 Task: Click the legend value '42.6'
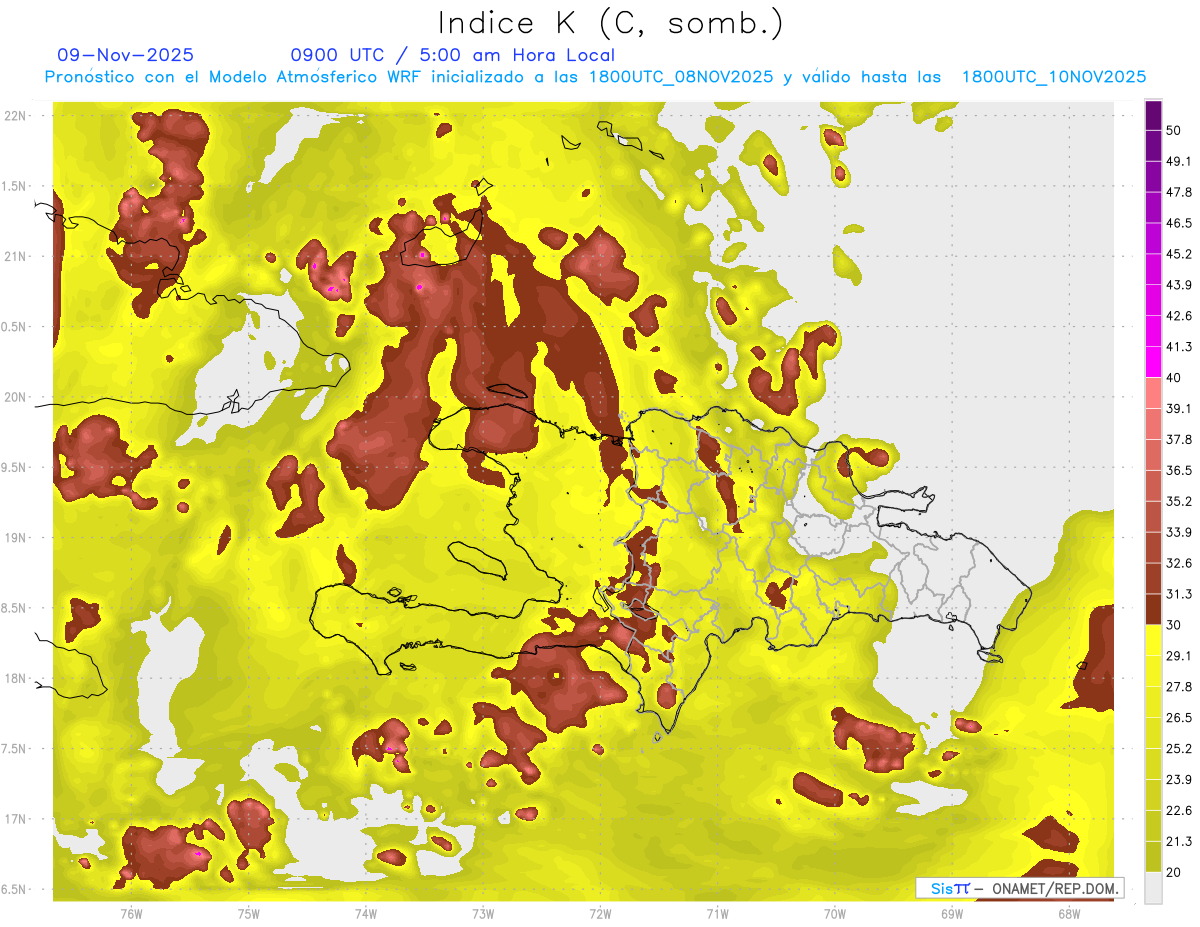[1178, 316]
